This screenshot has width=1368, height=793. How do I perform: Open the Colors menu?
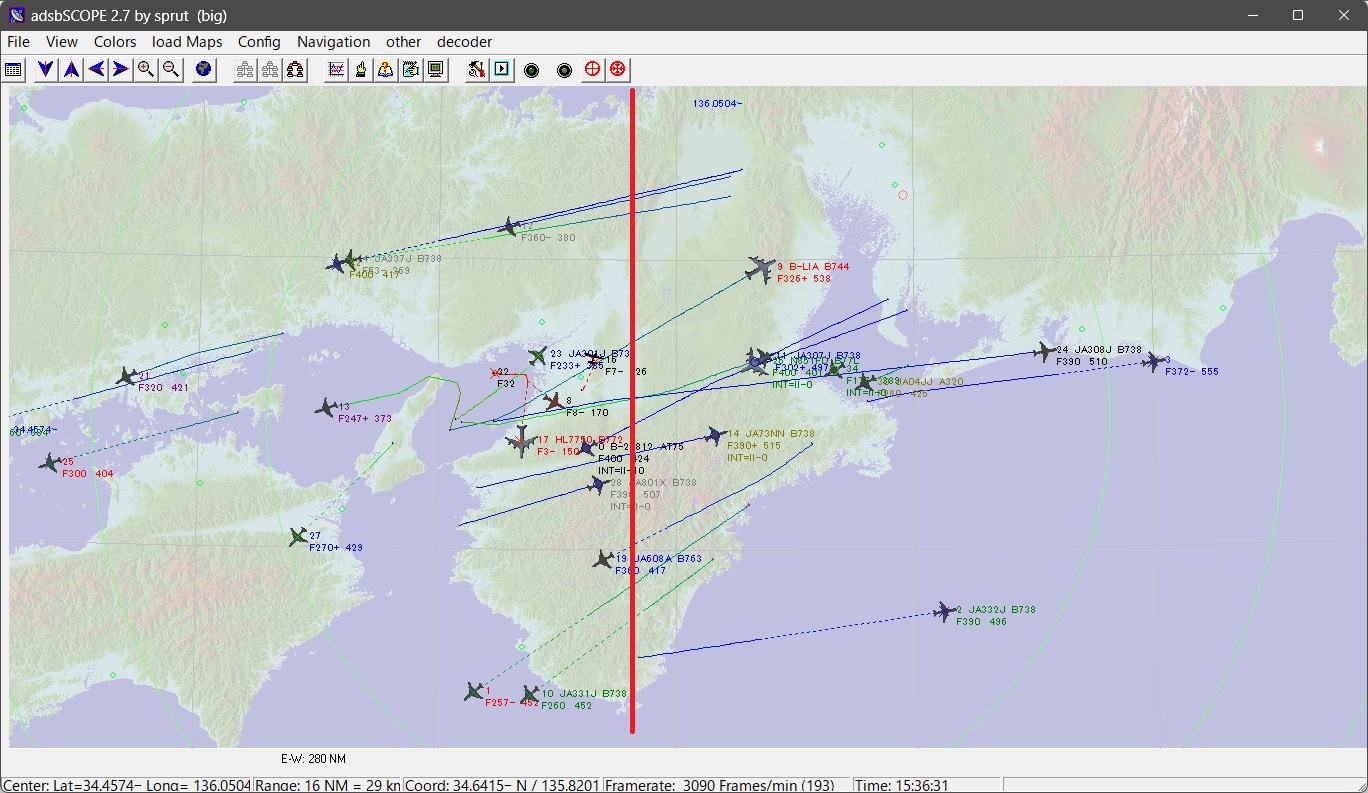(114, 42)
